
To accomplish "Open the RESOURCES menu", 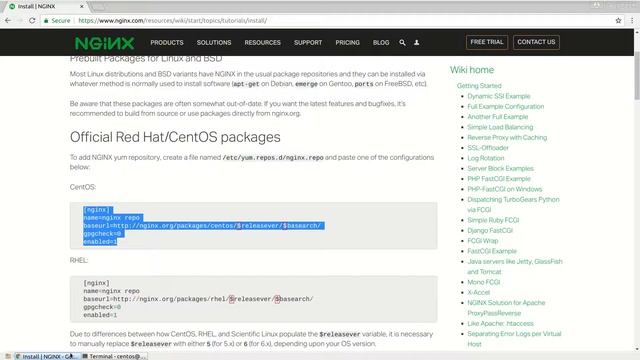I will click(262, 42).
